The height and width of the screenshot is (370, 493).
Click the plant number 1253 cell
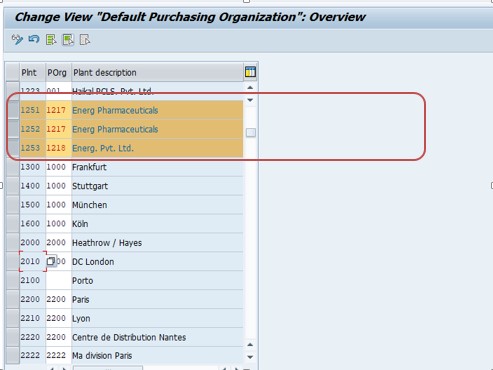point(32,148)
